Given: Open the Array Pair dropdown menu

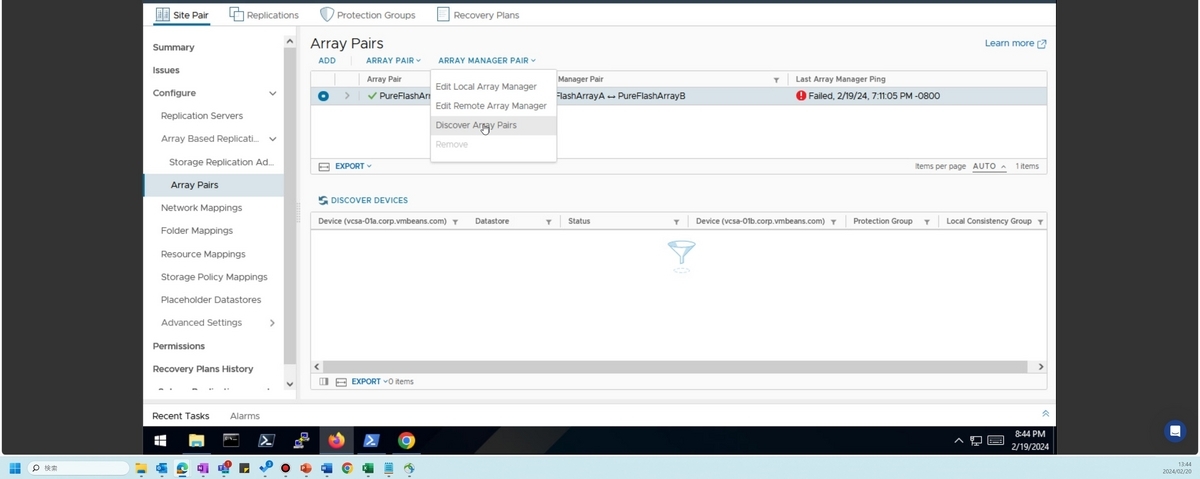Looking at the screenshot, I should [x=394, y=61].
